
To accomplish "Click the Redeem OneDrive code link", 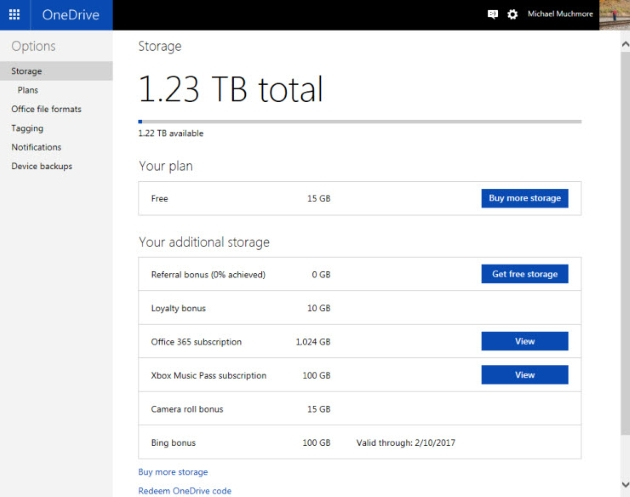I will tap(184, 491).
